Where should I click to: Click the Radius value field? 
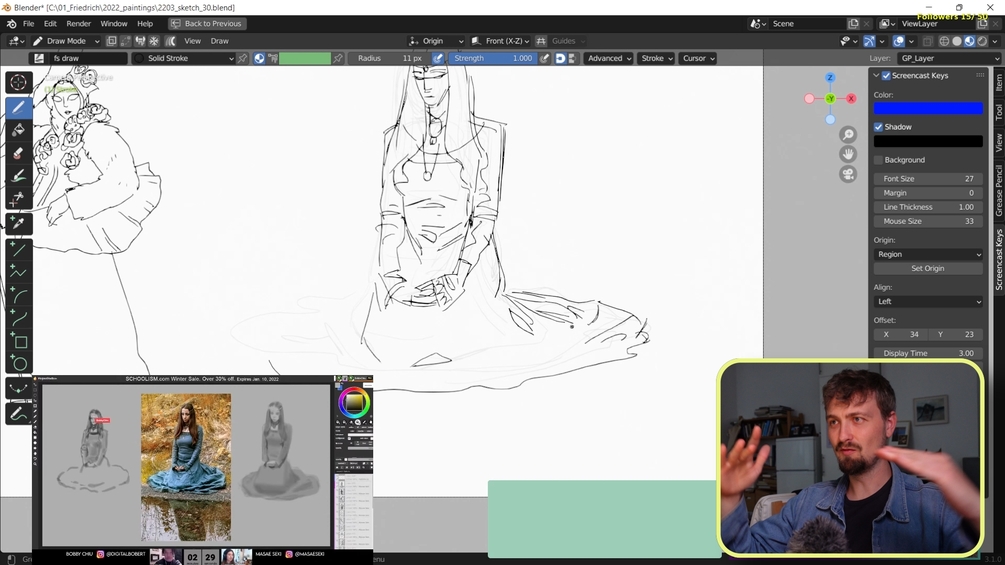coord(389,58)
